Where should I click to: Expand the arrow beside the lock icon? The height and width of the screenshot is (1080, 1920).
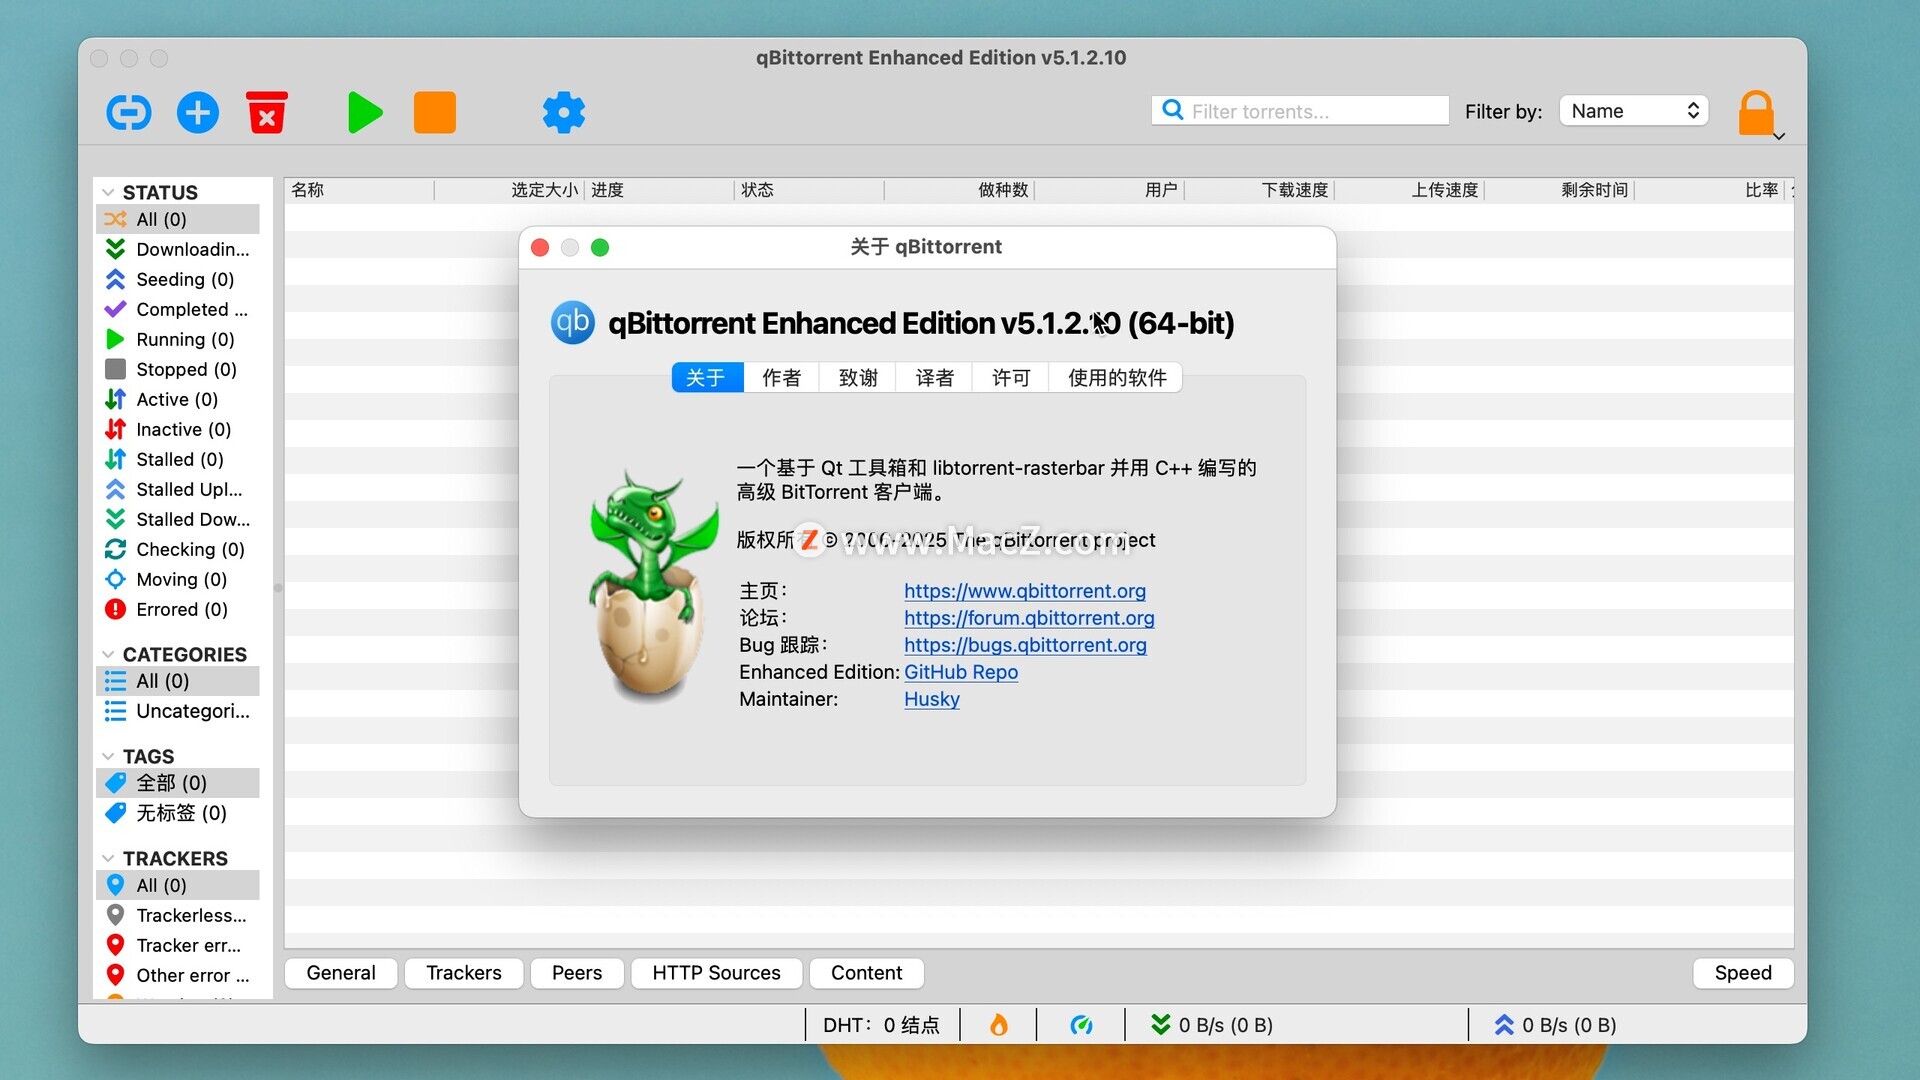1779,137
